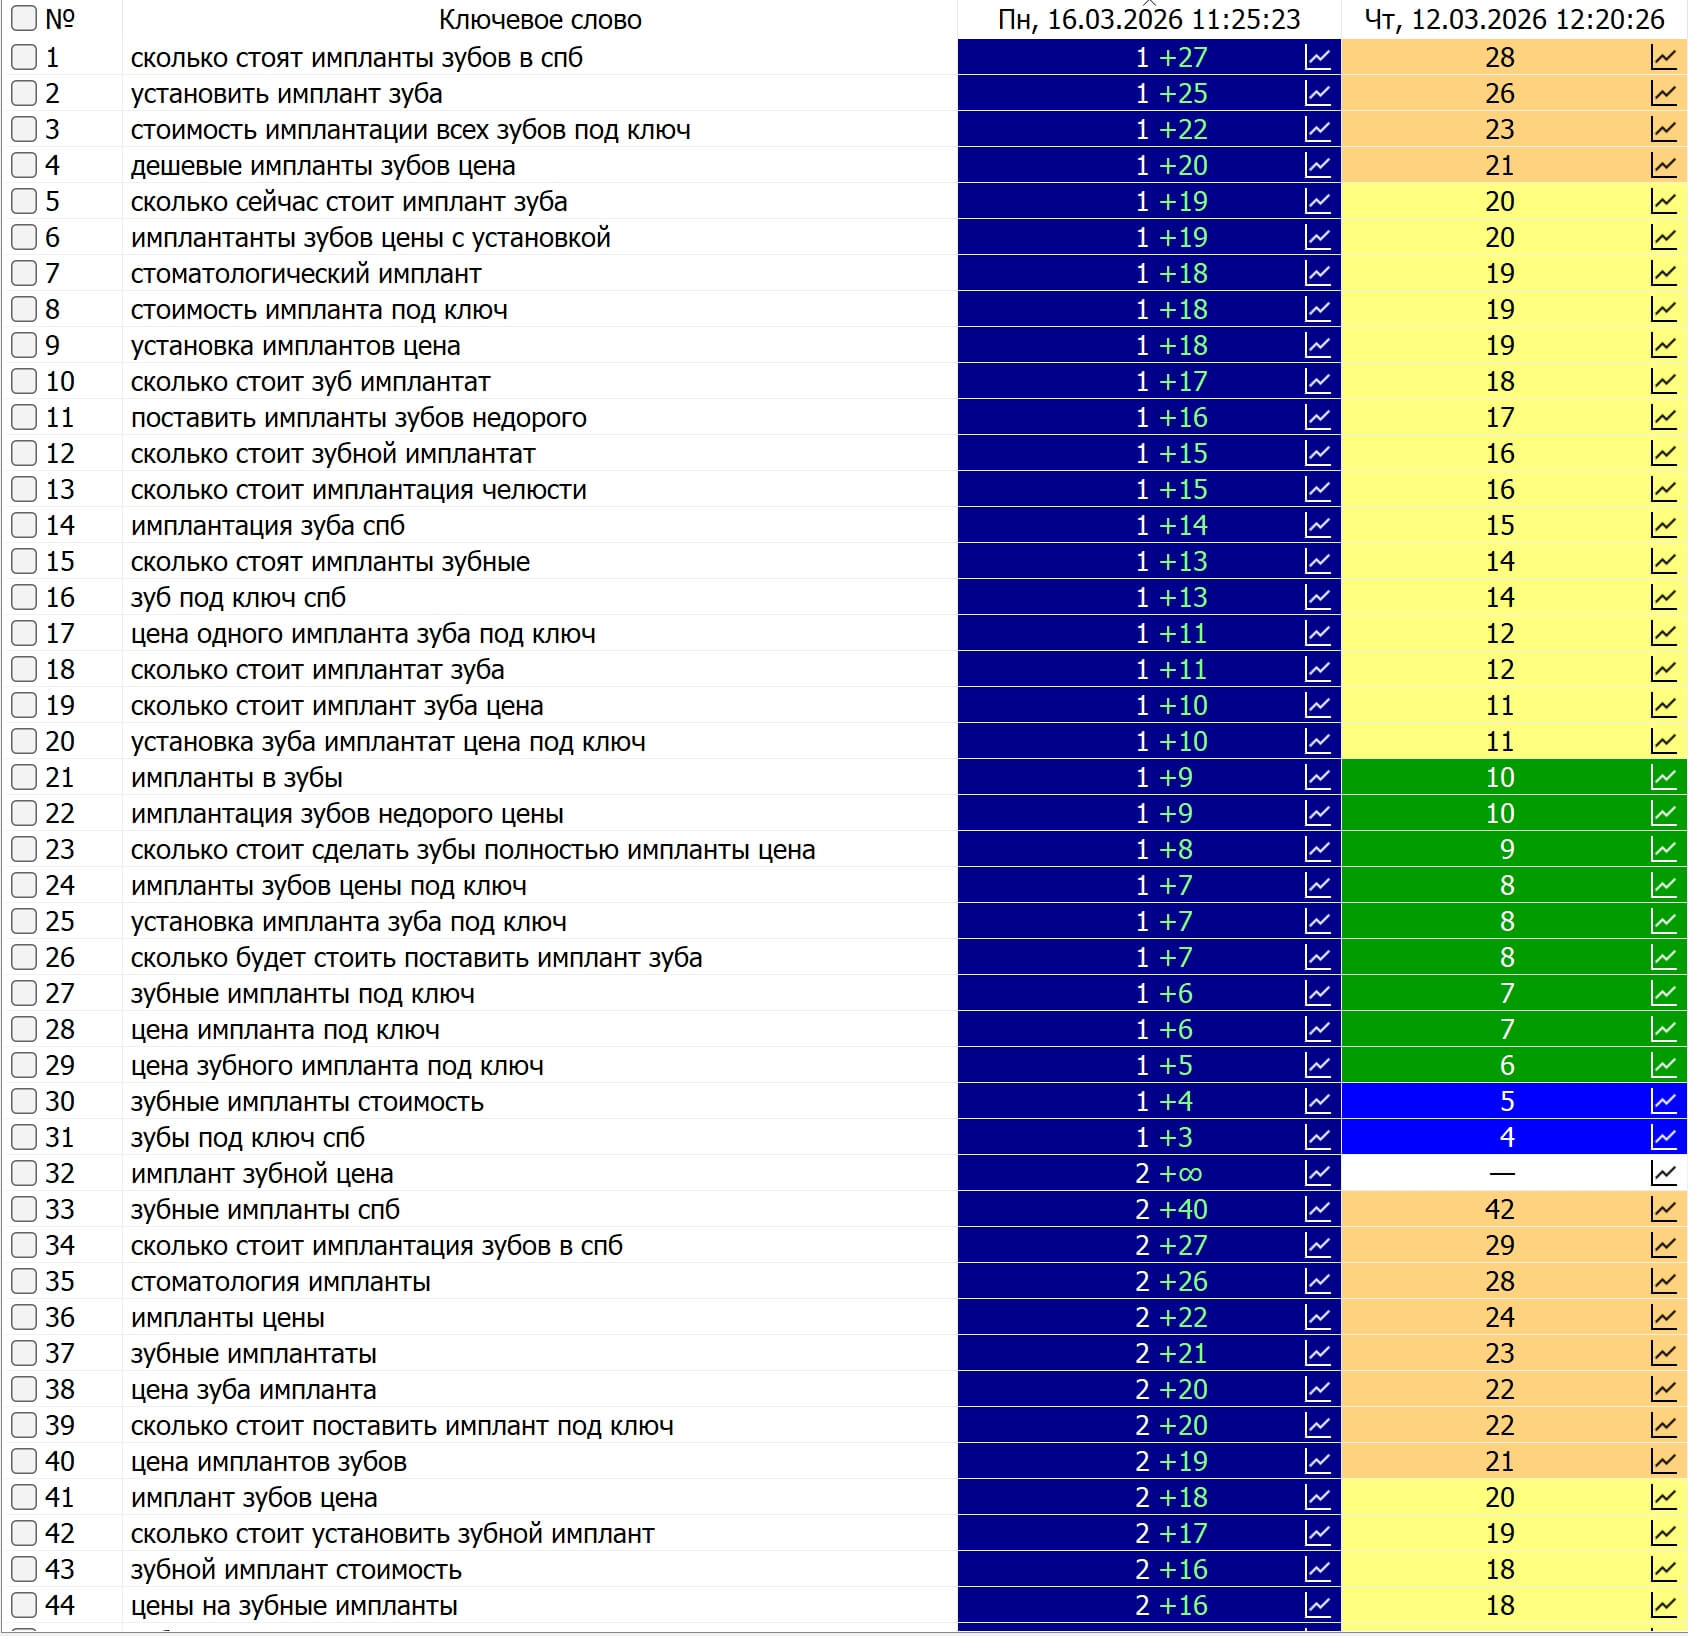Toggle the select-all checkbox in the header
Viewport: 1688px width, 1636px height.
[24, 19]
